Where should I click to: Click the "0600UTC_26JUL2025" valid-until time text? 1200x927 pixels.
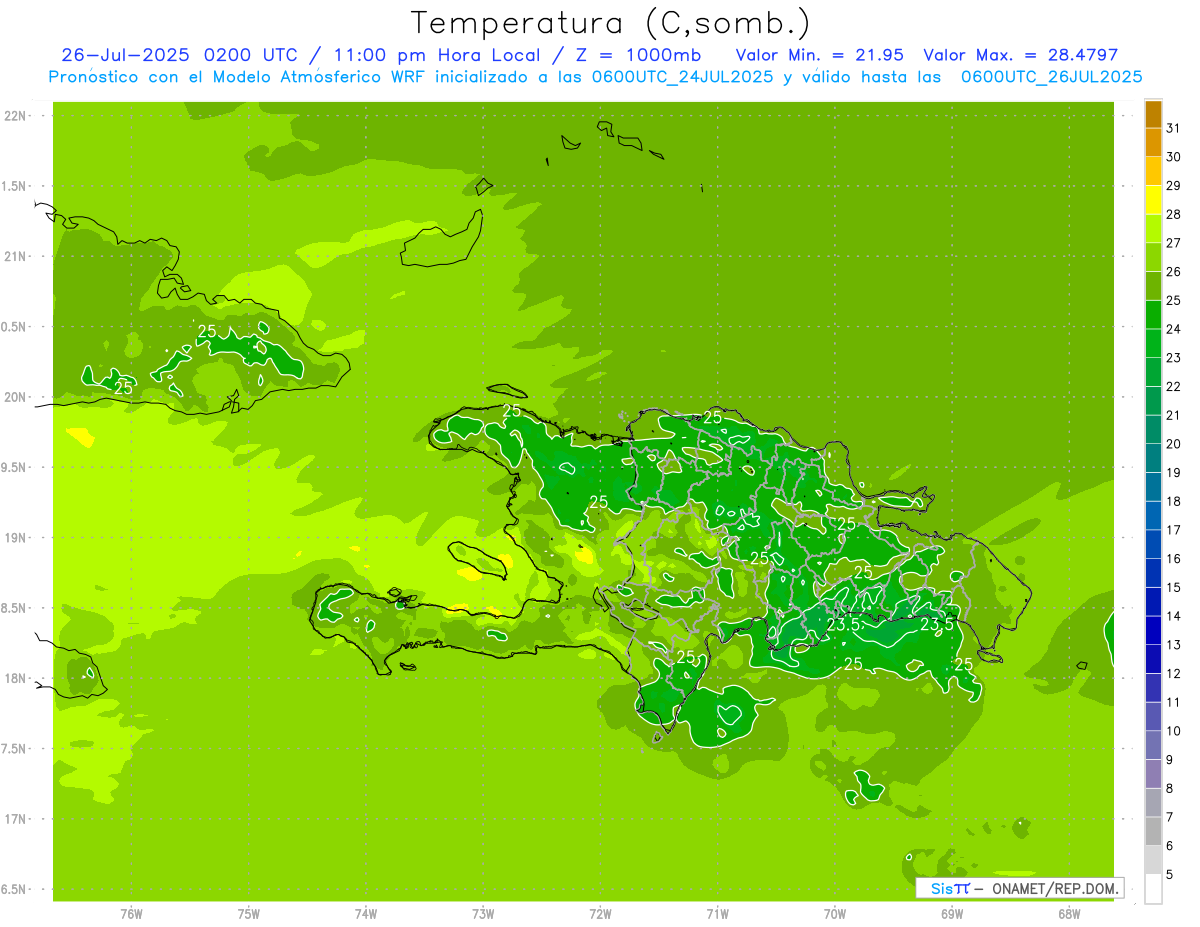[x=1052, y=77]
